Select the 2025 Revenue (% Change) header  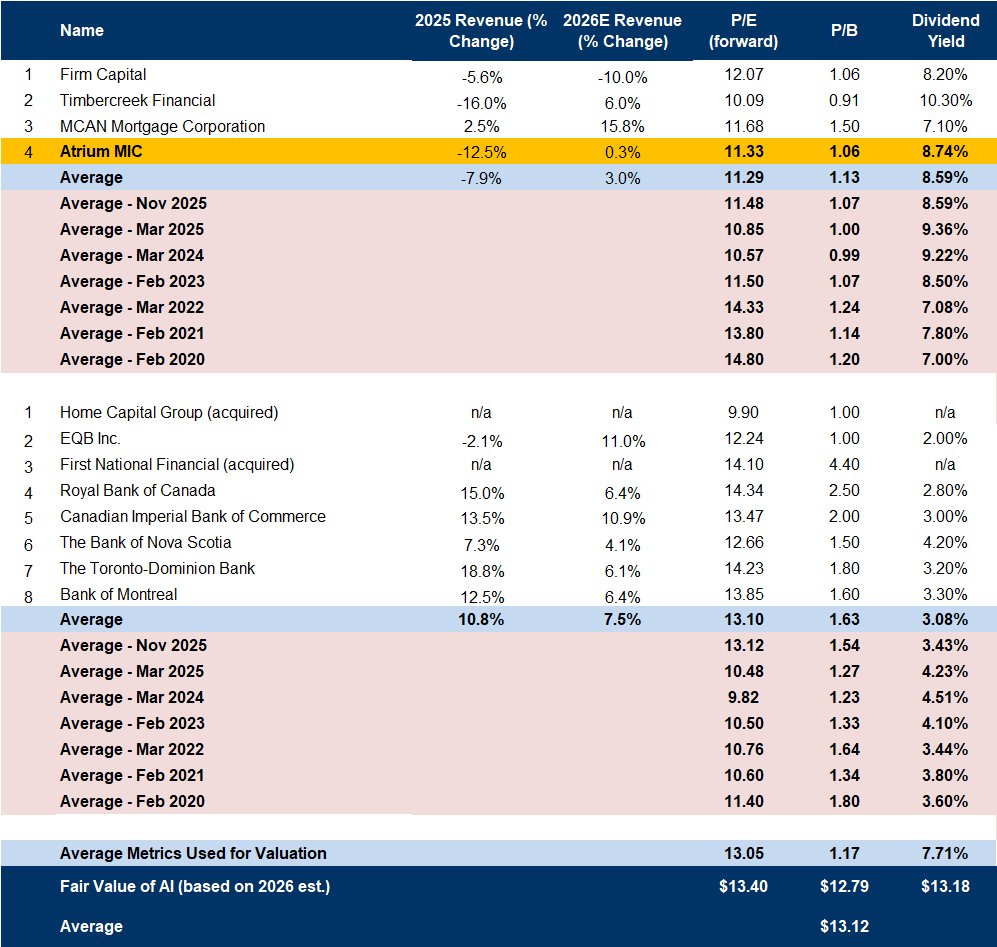click(481, 30)
